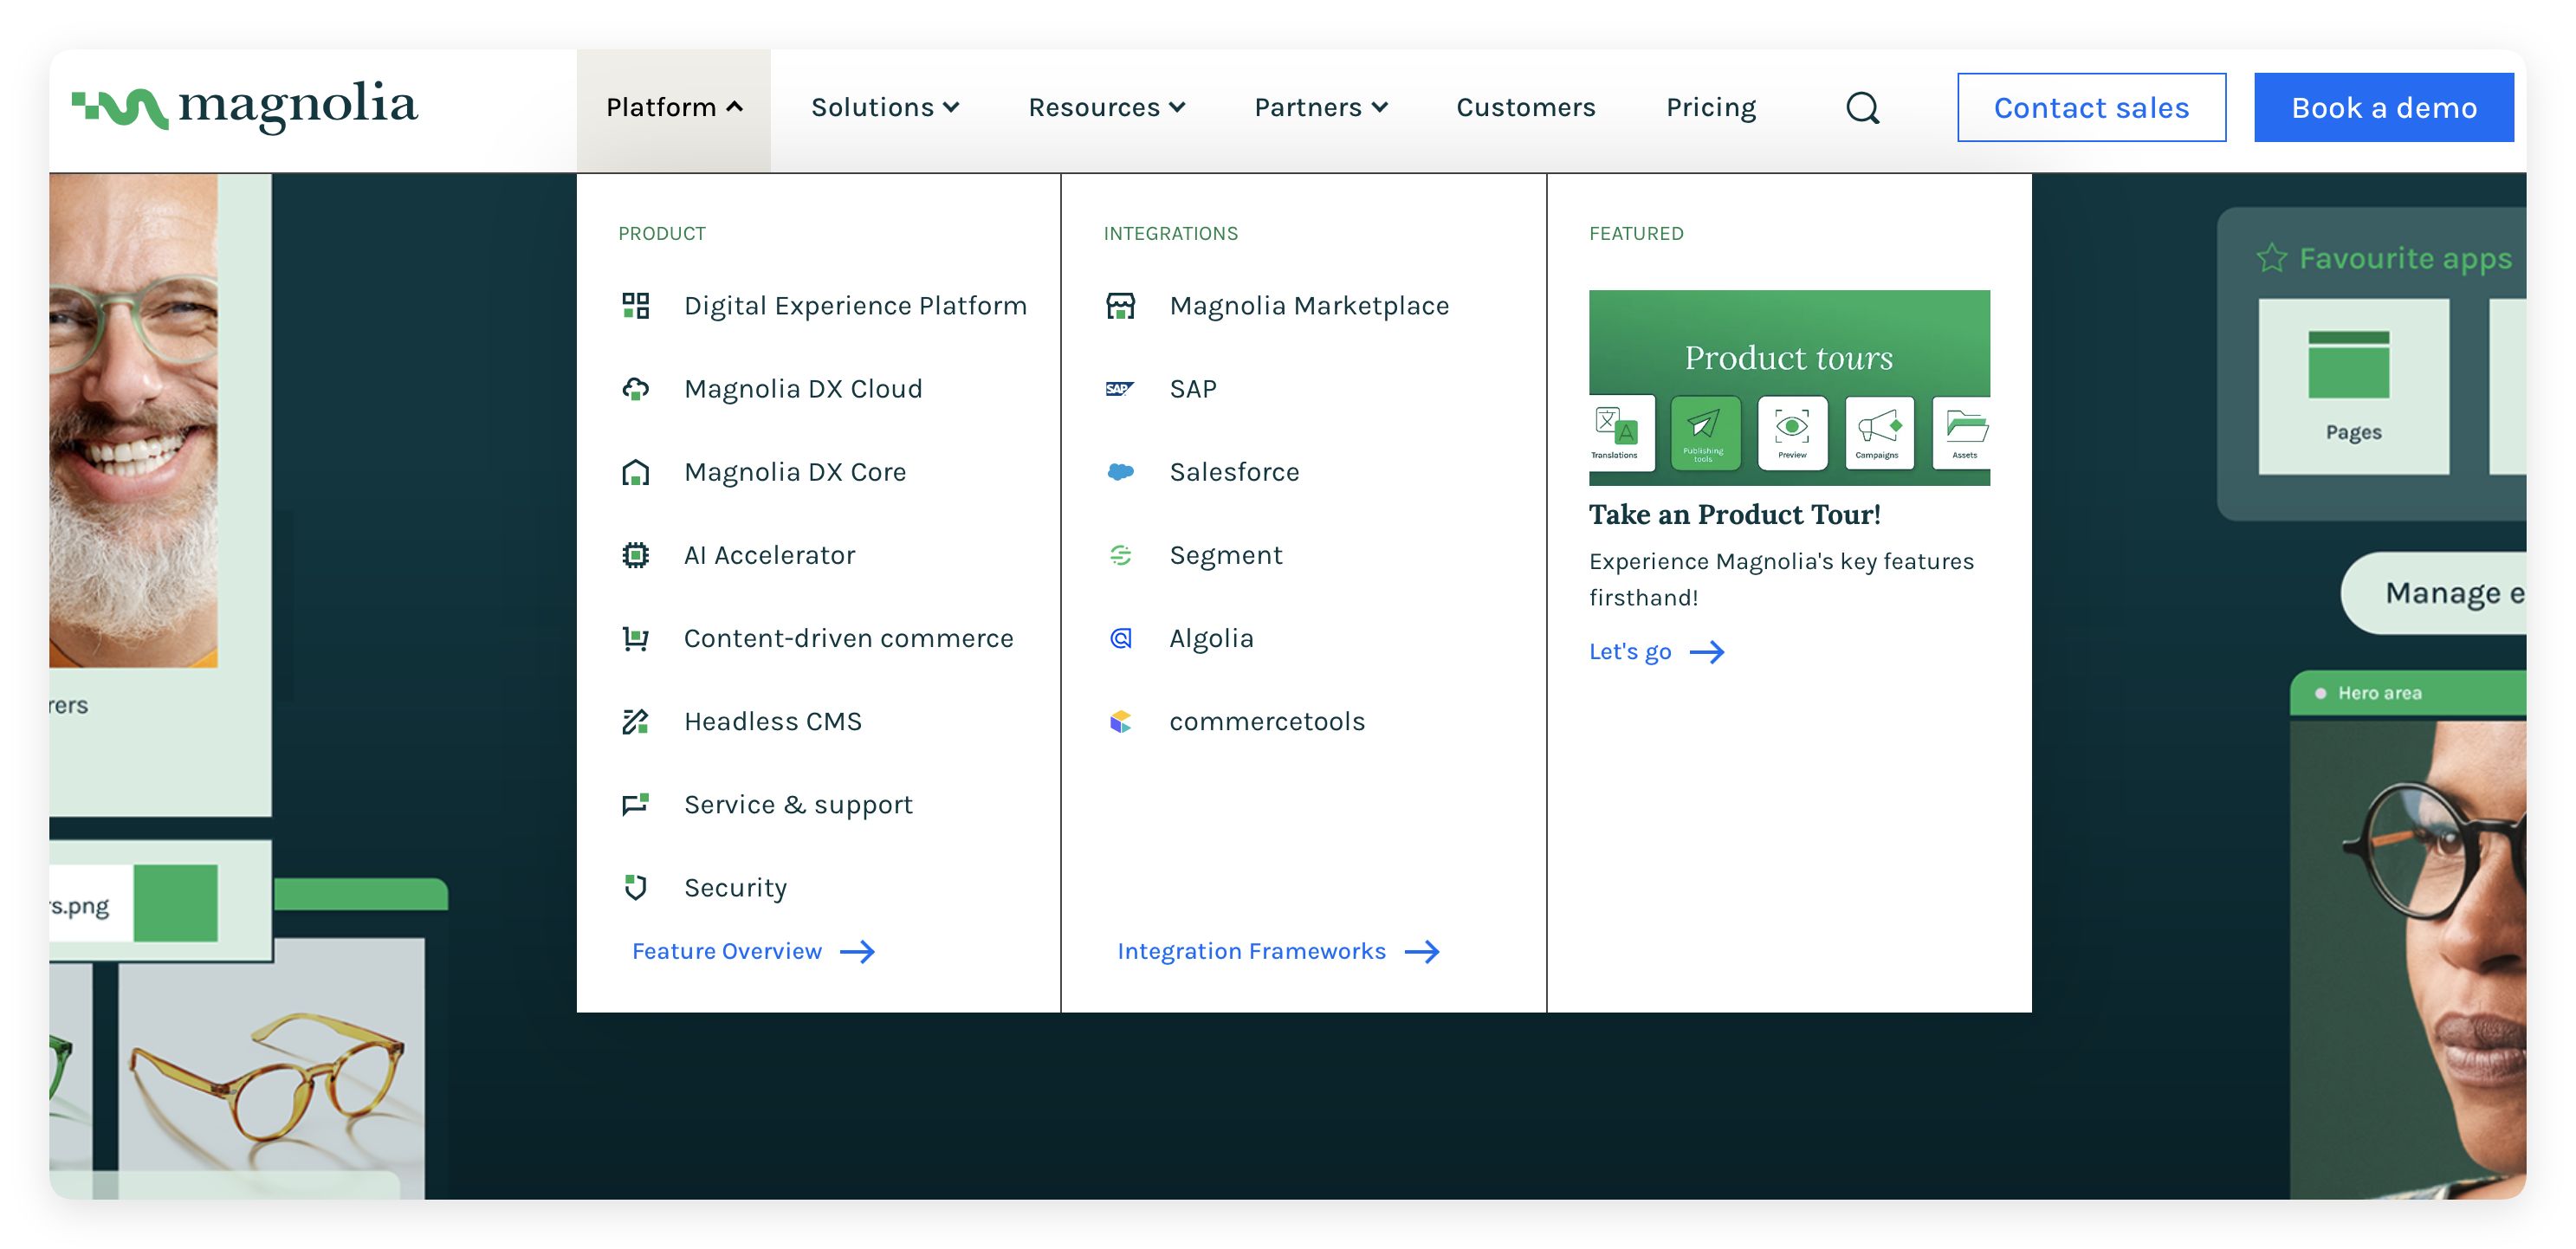Open the Product tours thumbnail image

click(x=1788, y=388)
